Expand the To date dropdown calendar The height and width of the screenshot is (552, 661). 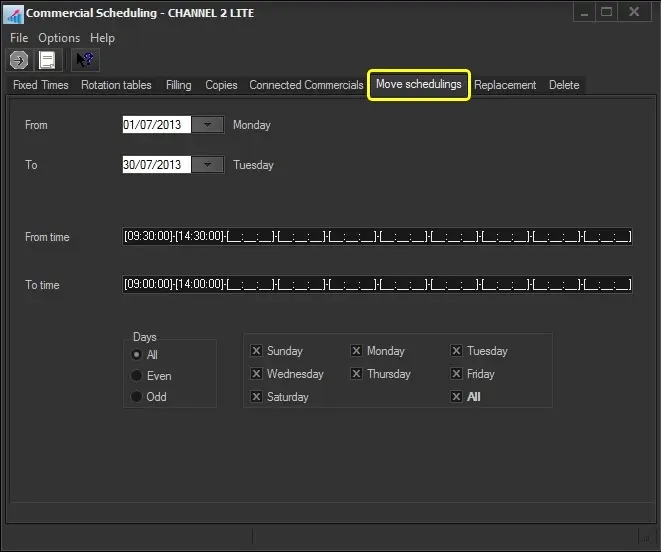tap(207, 165)
